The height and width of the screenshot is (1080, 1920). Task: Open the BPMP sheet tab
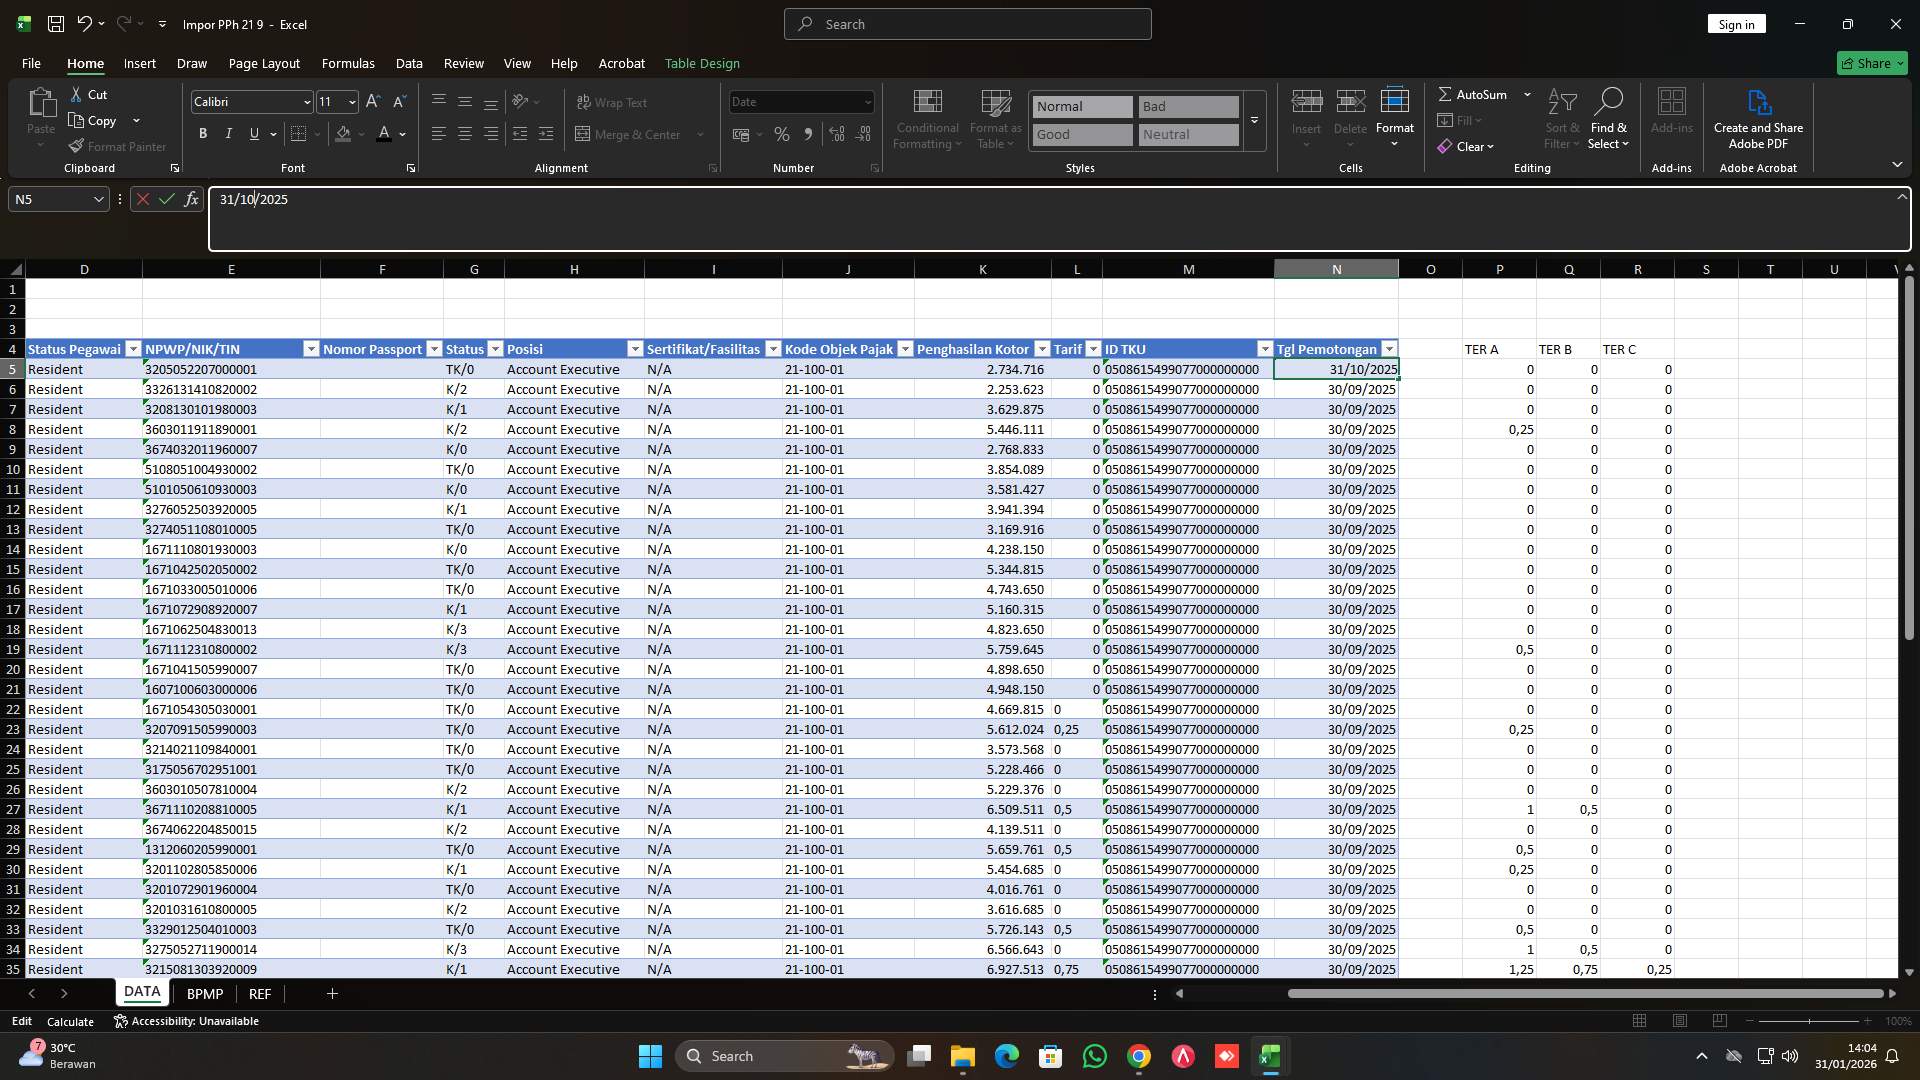(x=204, y=994)
